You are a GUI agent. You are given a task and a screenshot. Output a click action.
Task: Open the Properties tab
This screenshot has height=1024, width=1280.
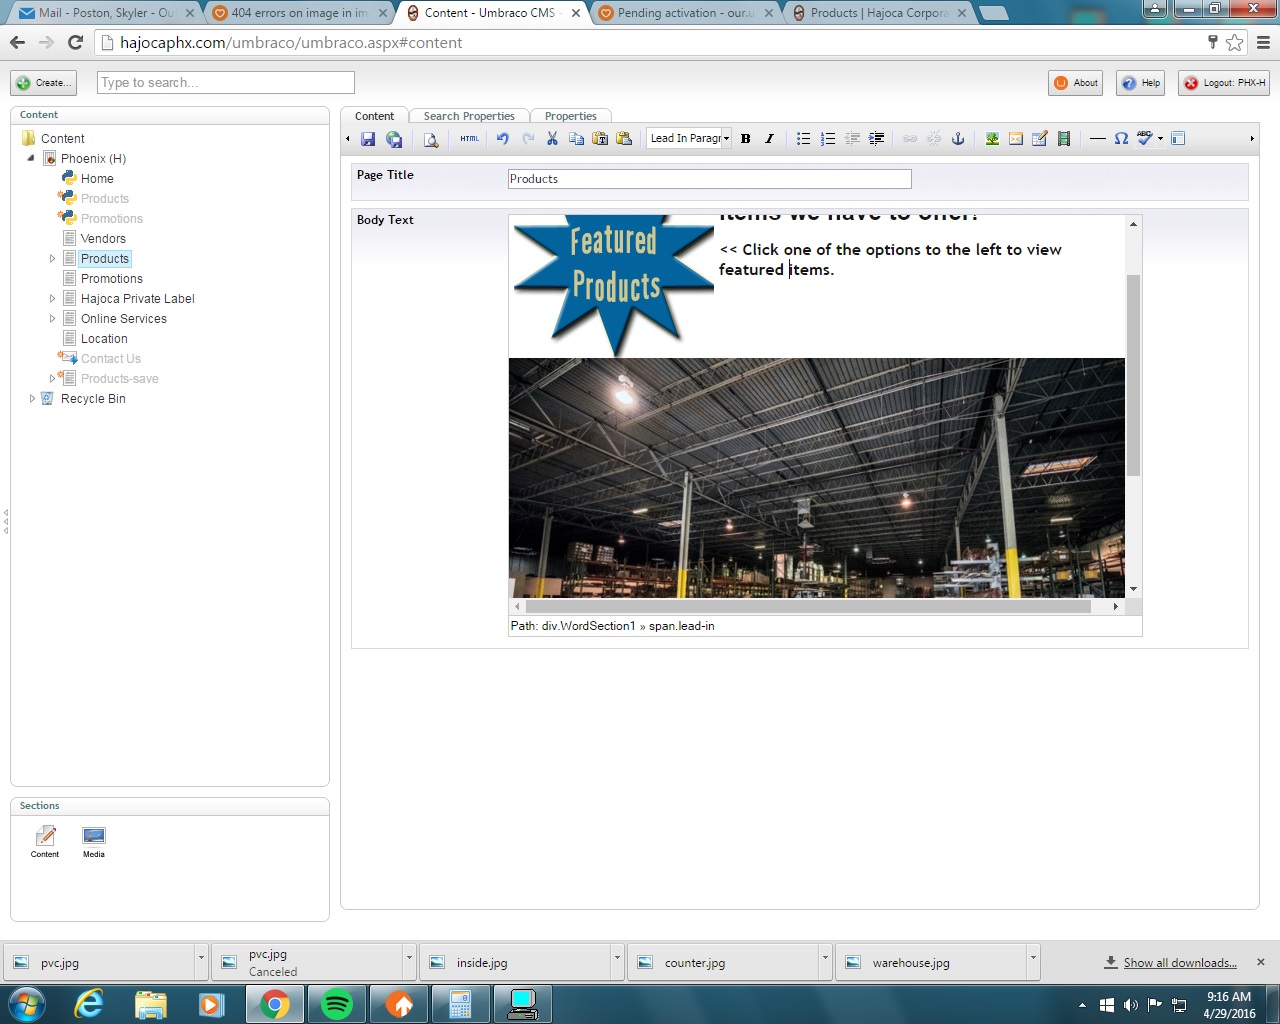click(571, 115)
